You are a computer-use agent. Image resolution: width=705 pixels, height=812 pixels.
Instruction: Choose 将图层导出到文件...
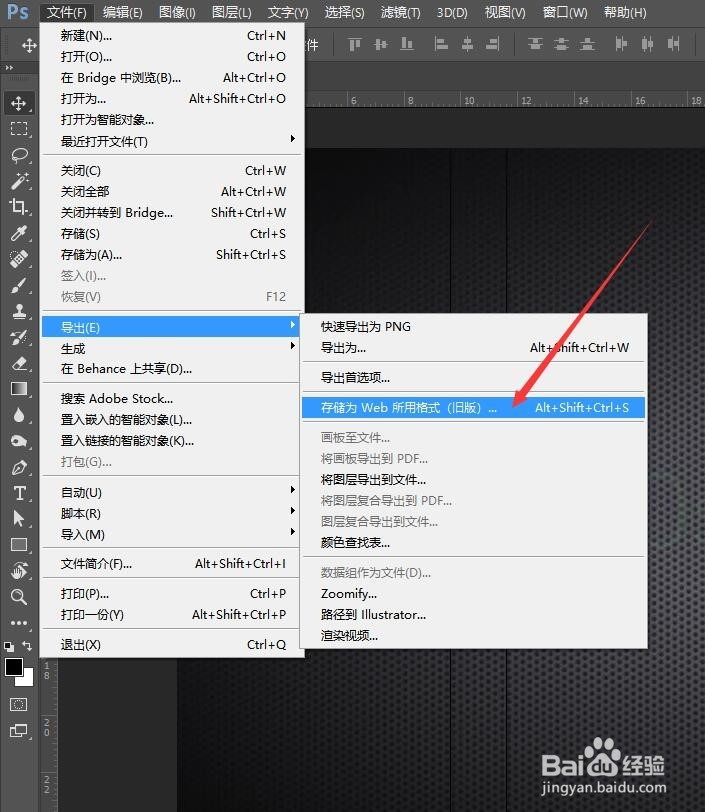click(473, 480)
